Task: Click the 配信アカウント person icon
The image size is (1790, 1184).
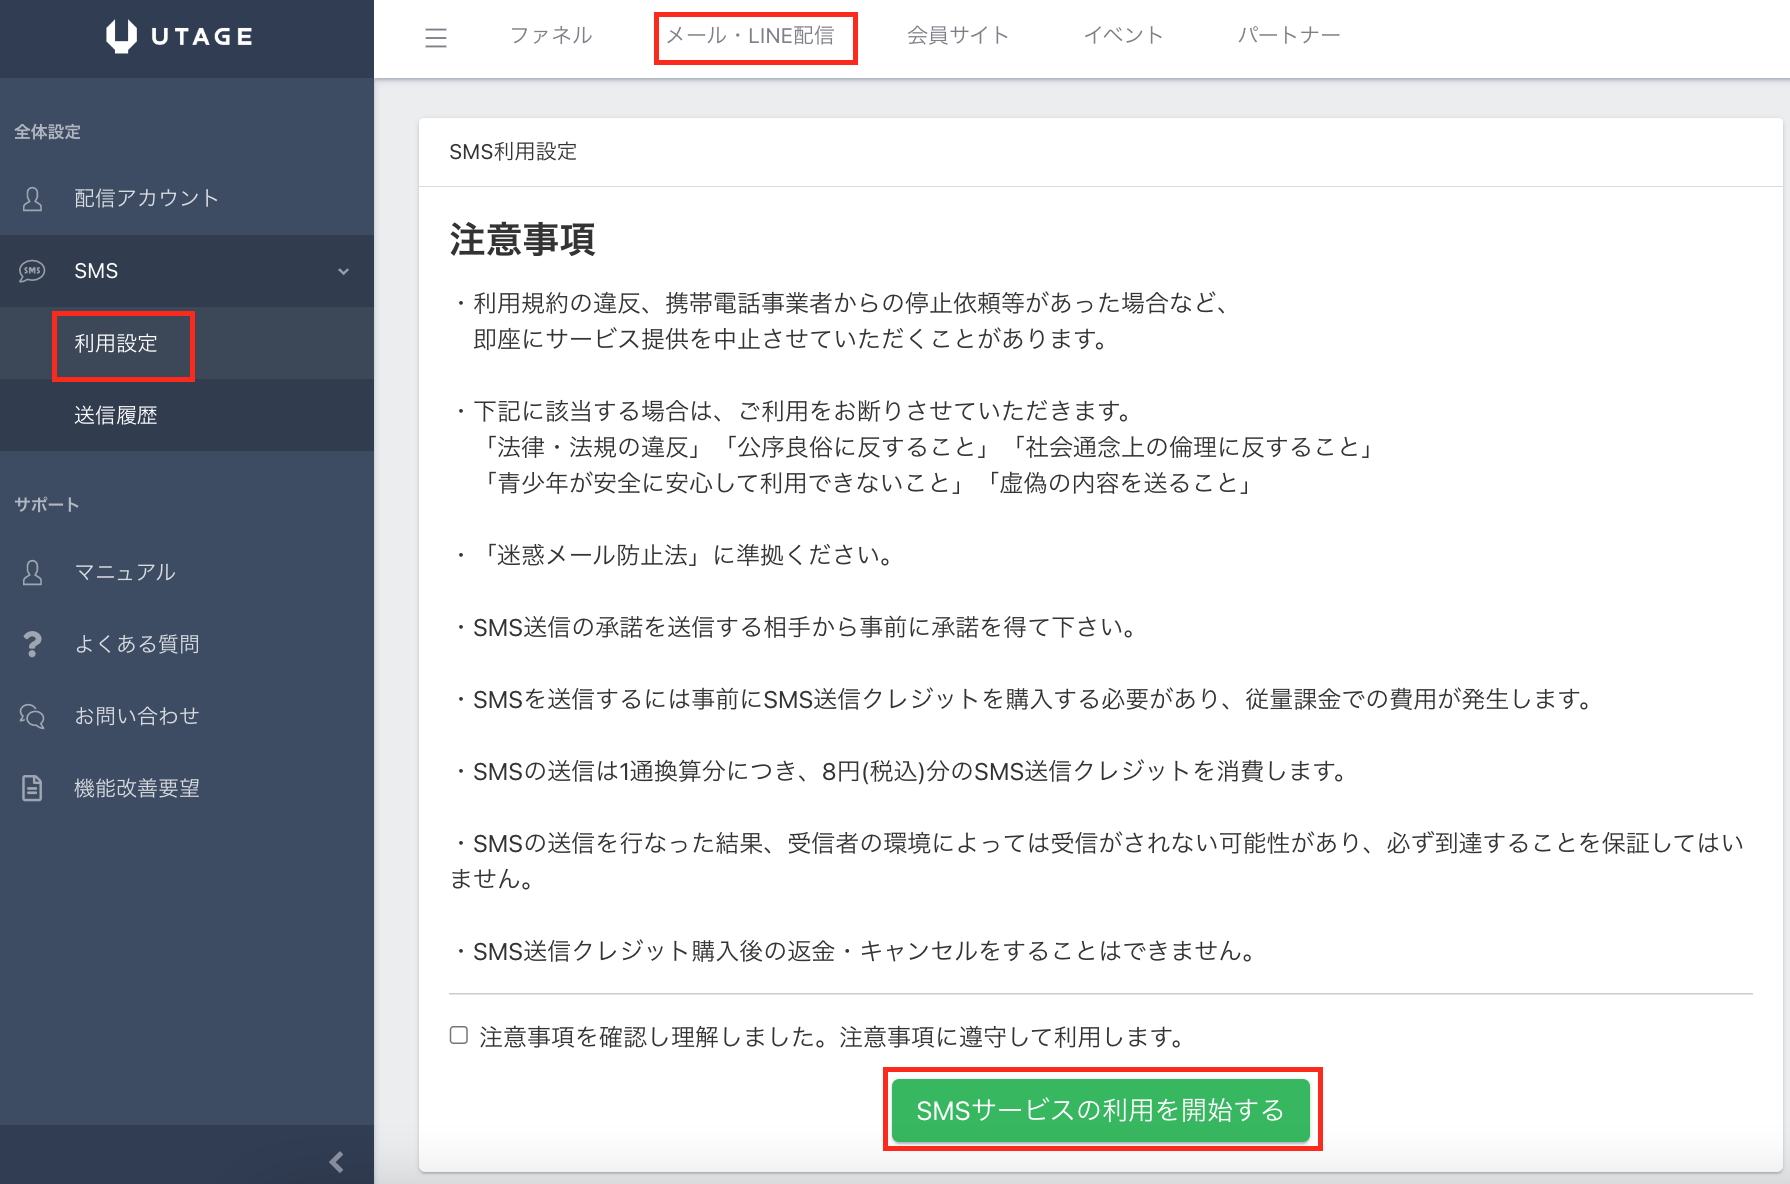Action: [32, 199]
